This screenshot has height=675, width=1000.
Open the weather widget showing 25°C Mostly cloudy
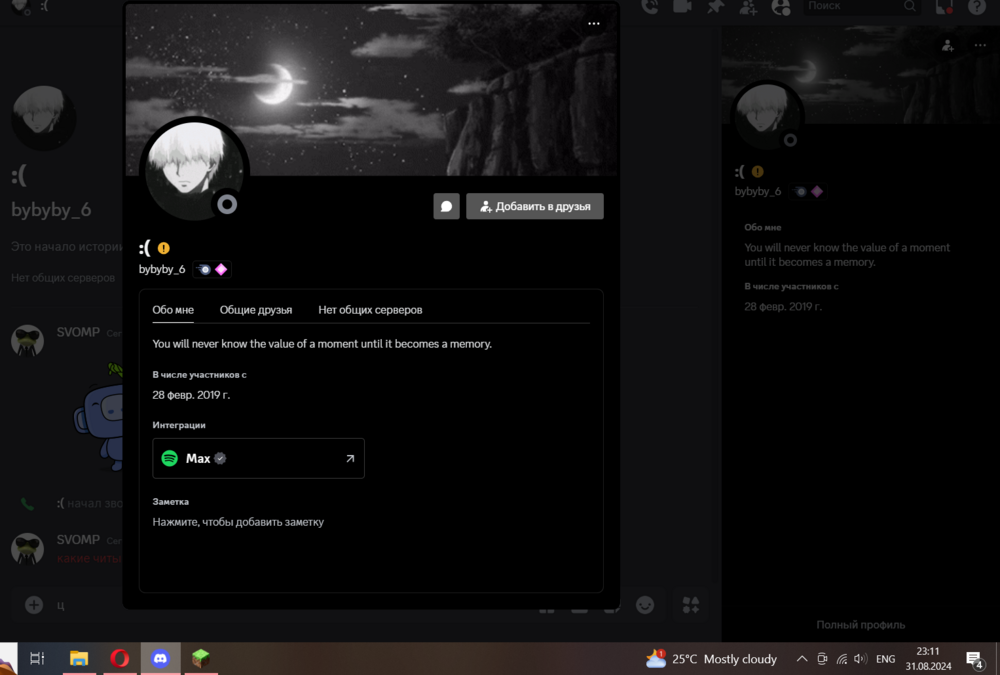point(712,658)
